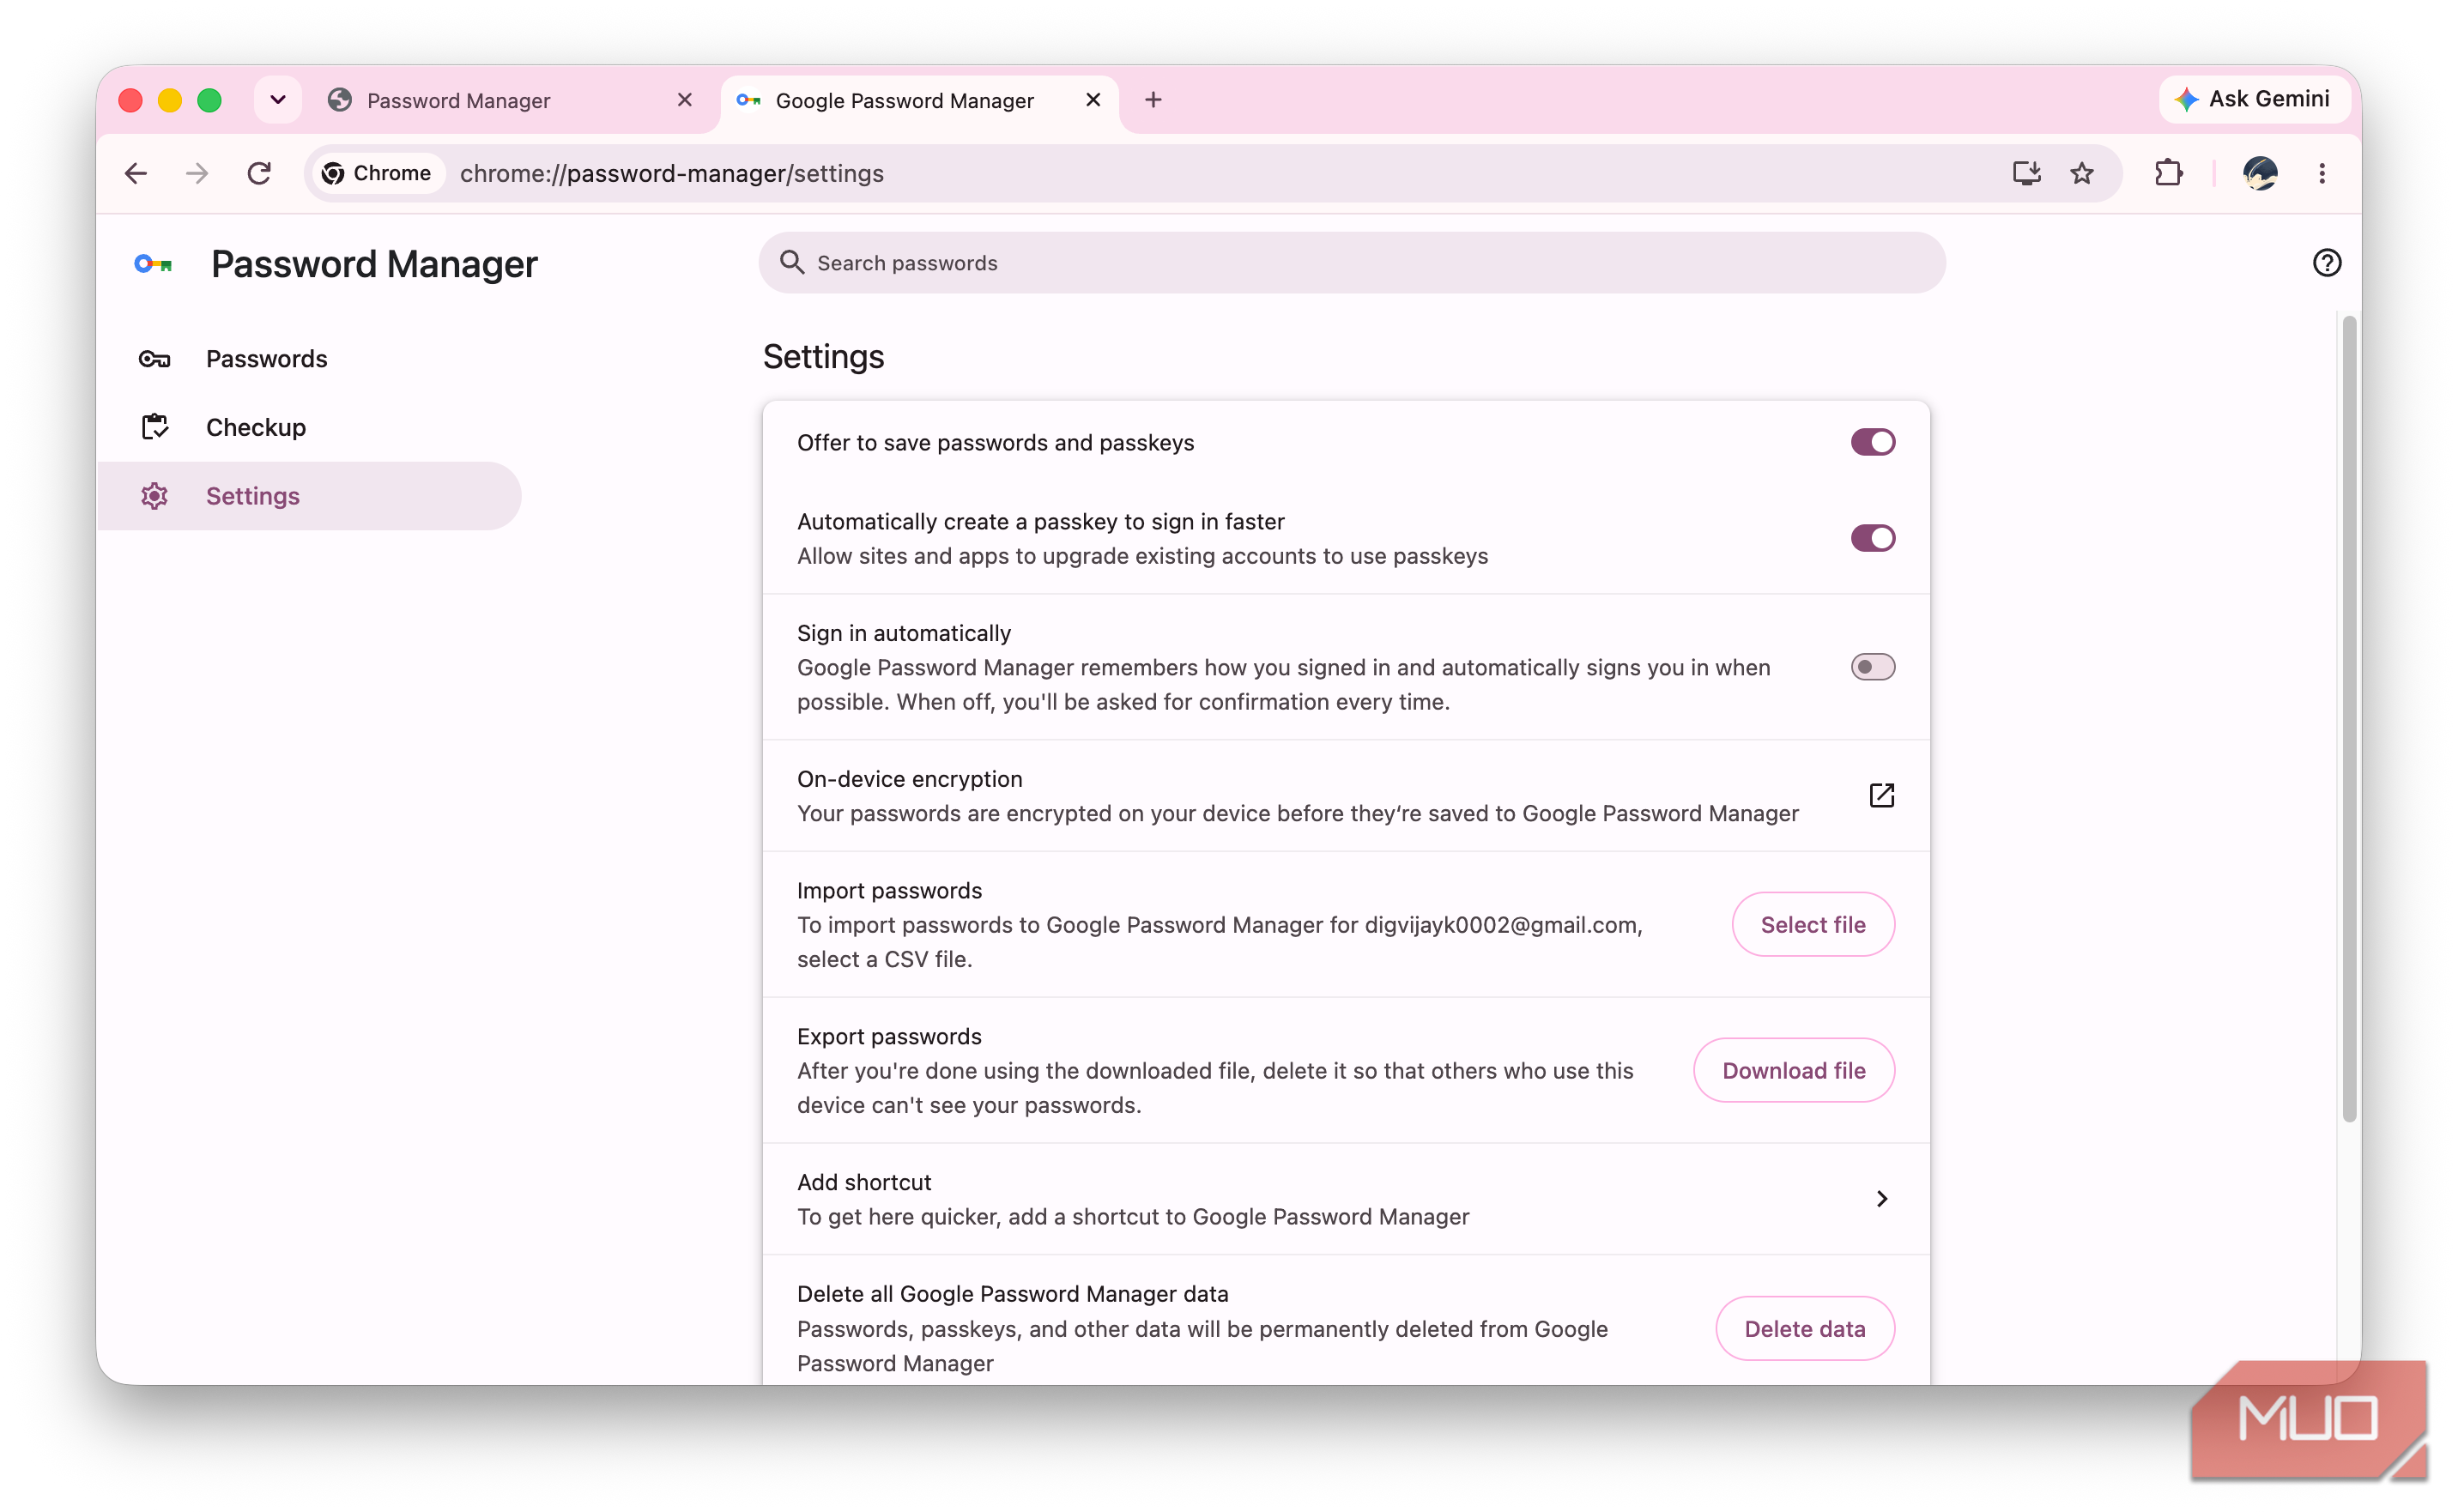Click the Password Manager key logo

click(154, 264)
